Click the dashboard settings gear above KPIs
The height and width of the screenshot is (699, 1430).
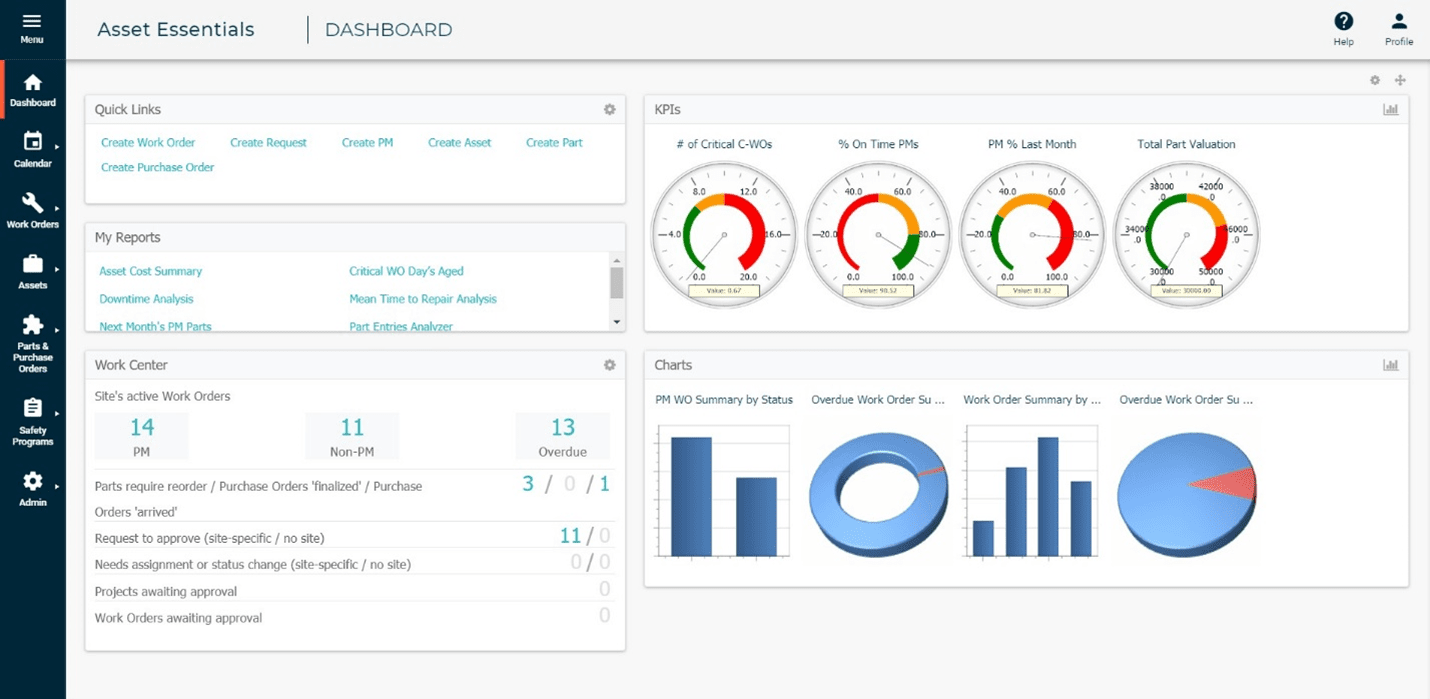click(x=1375, y=80)
